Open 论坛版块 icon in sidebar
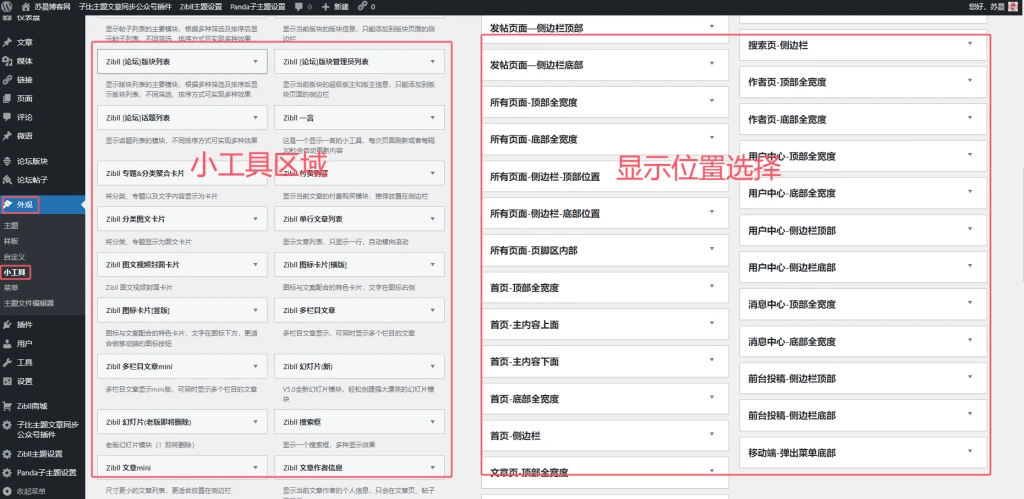 pos(7,161)
